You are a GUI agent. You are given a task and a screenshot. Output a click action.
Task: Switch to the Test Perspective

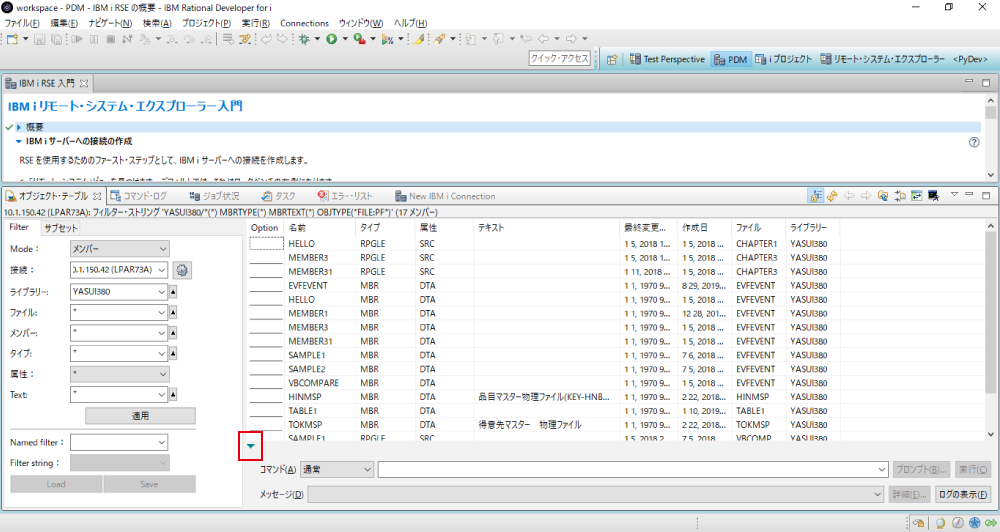[x=667, y=59]
